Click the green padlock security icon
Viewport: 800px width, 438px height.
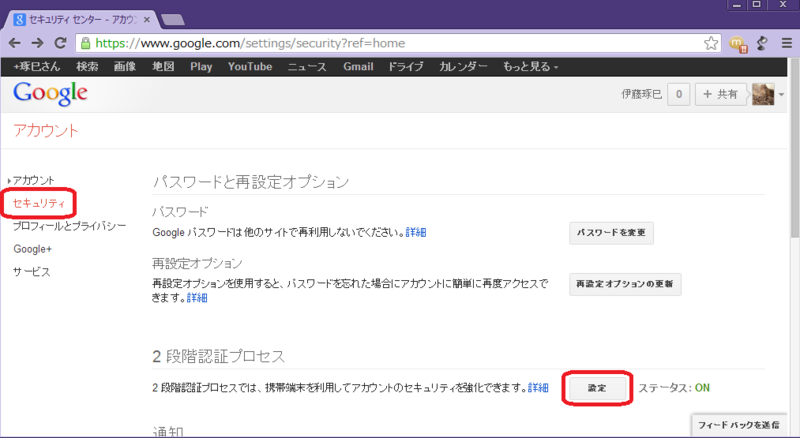coord(86,43)
